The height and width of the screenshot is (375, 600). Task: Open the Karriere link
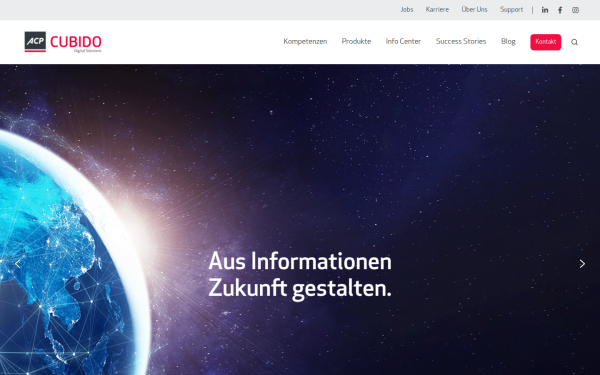point(437,10)
